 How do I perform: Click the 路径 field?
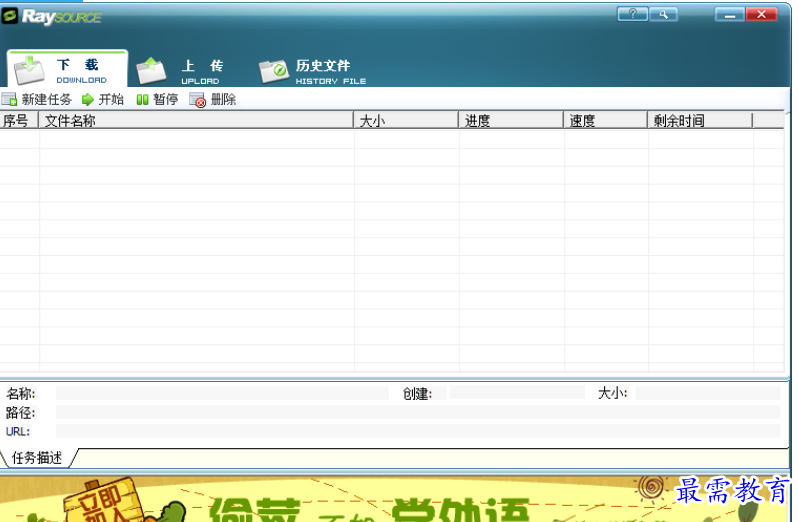point(418,412)
